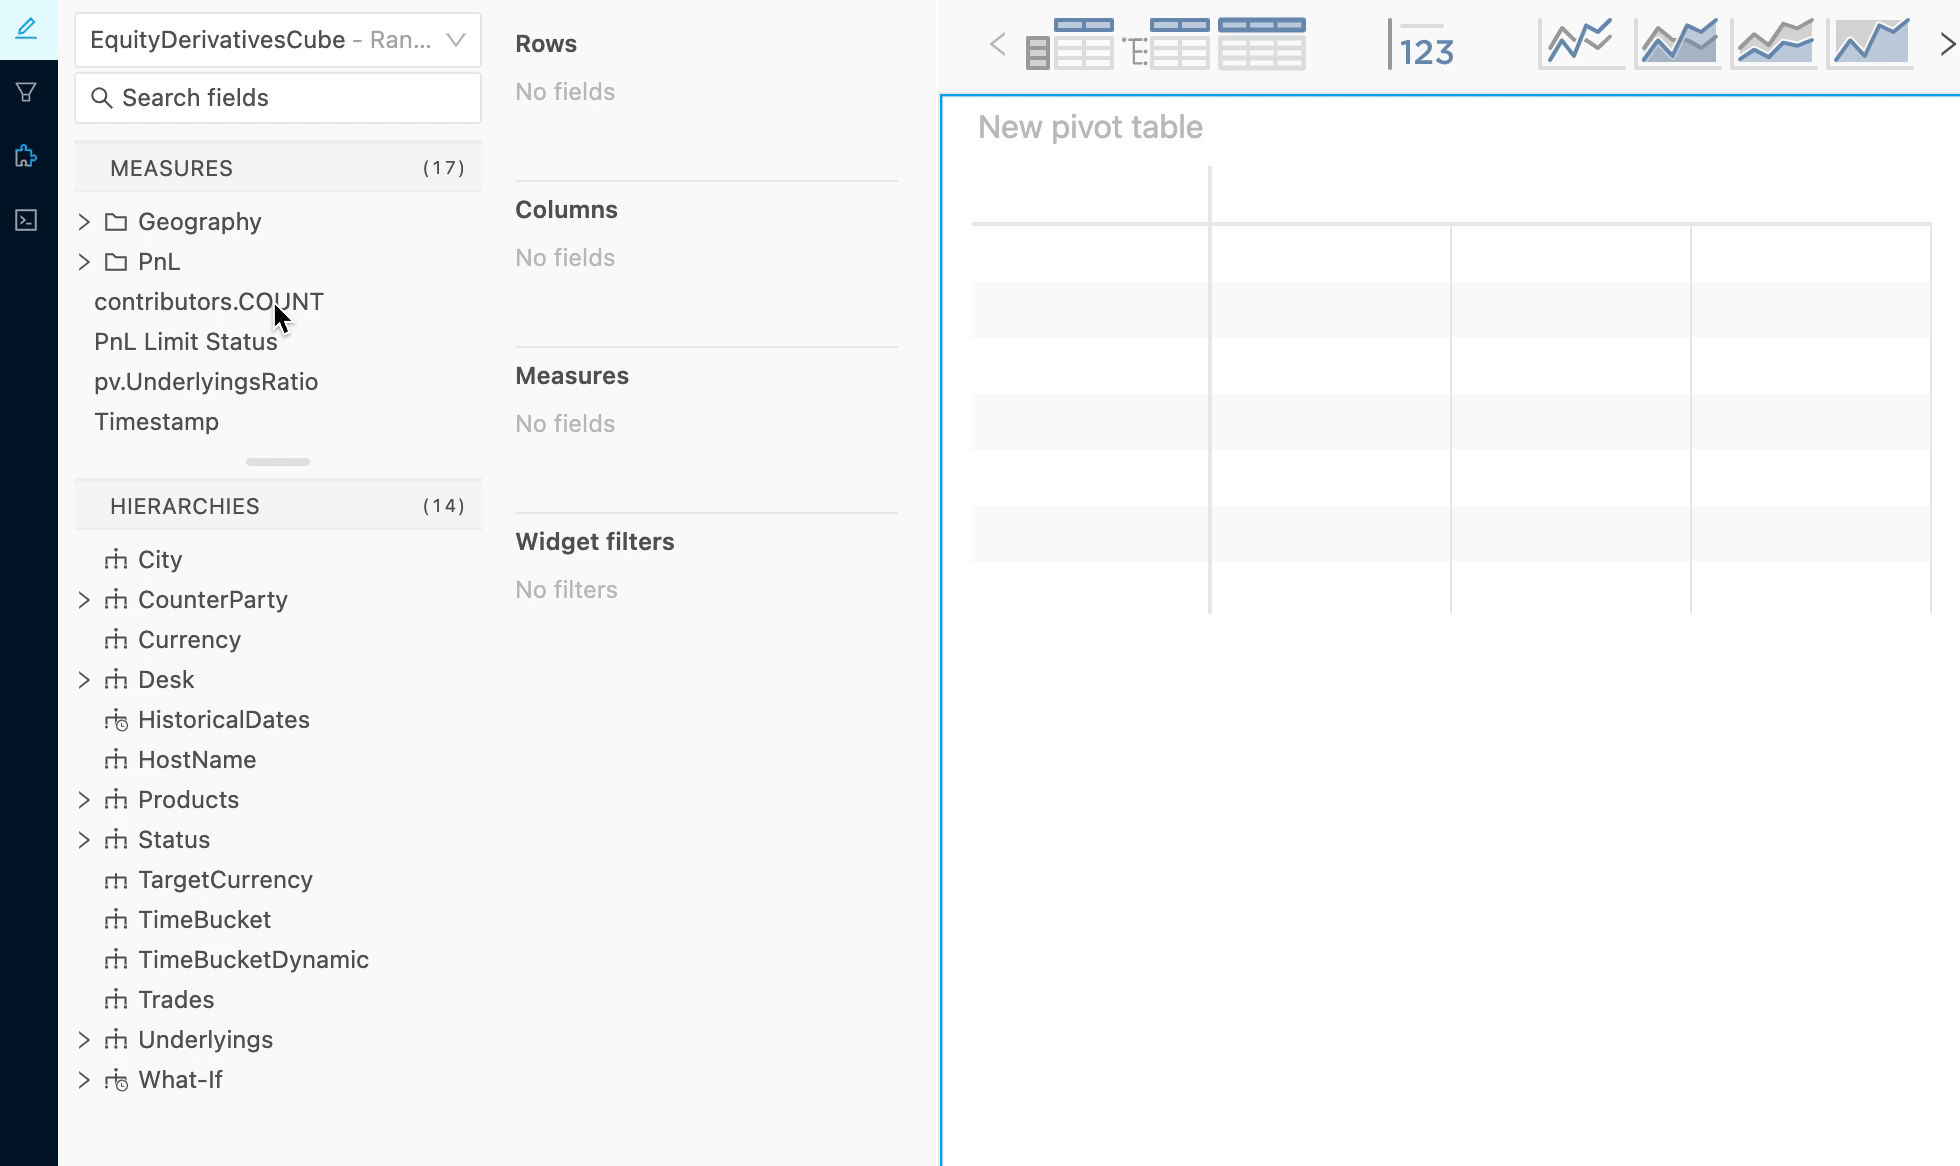Image resolution: width=1960 pixels, height=1166 pixels.
Task: Expand the CounterParty hierarchy
Action: [x=83, y=598]
